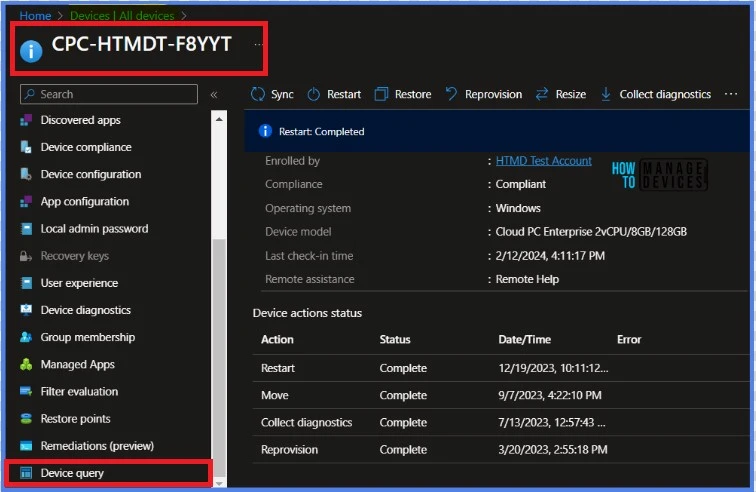756x492 pixels.
Task: Click the Collect diagnostics download icon
Action: tap(606, 94)
